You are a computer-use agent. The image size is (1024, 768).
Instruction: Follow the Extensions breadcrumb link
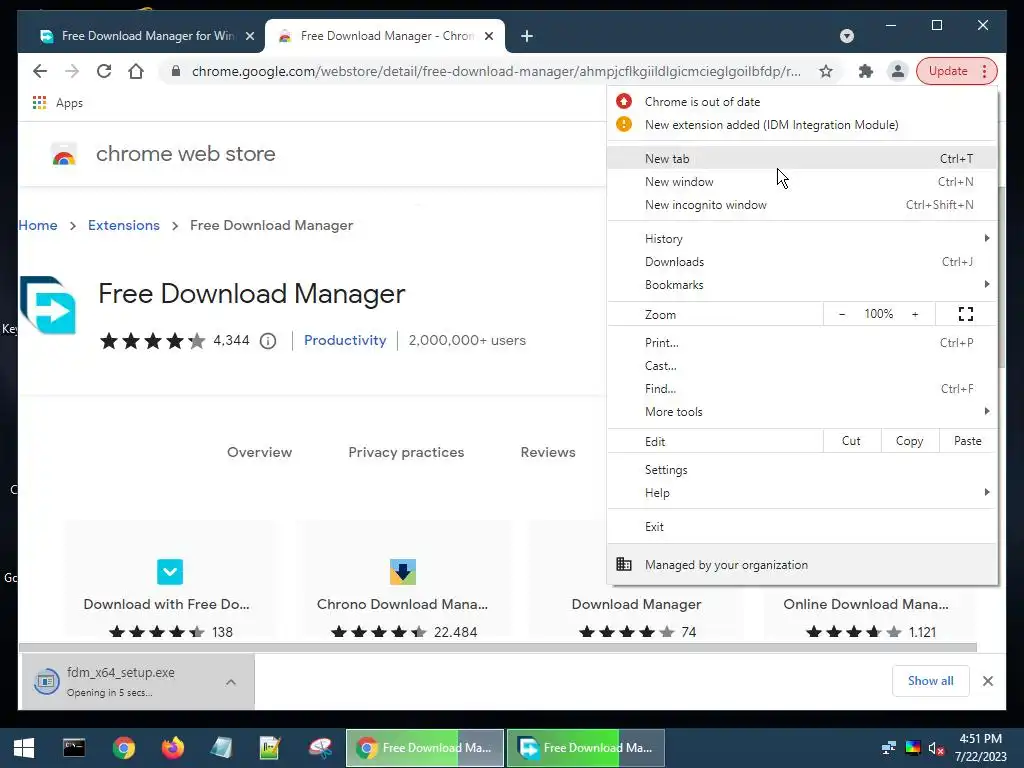coord(123,225)
